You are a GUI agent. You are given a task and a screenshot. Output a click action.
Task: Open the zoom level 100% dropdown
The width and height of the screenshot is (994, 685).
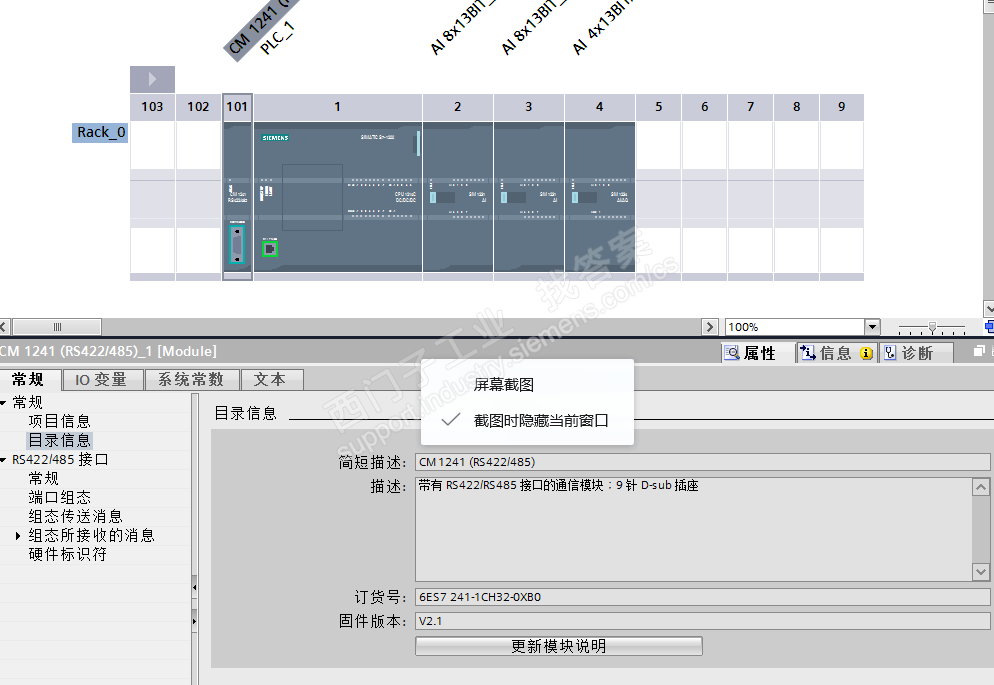872,327
